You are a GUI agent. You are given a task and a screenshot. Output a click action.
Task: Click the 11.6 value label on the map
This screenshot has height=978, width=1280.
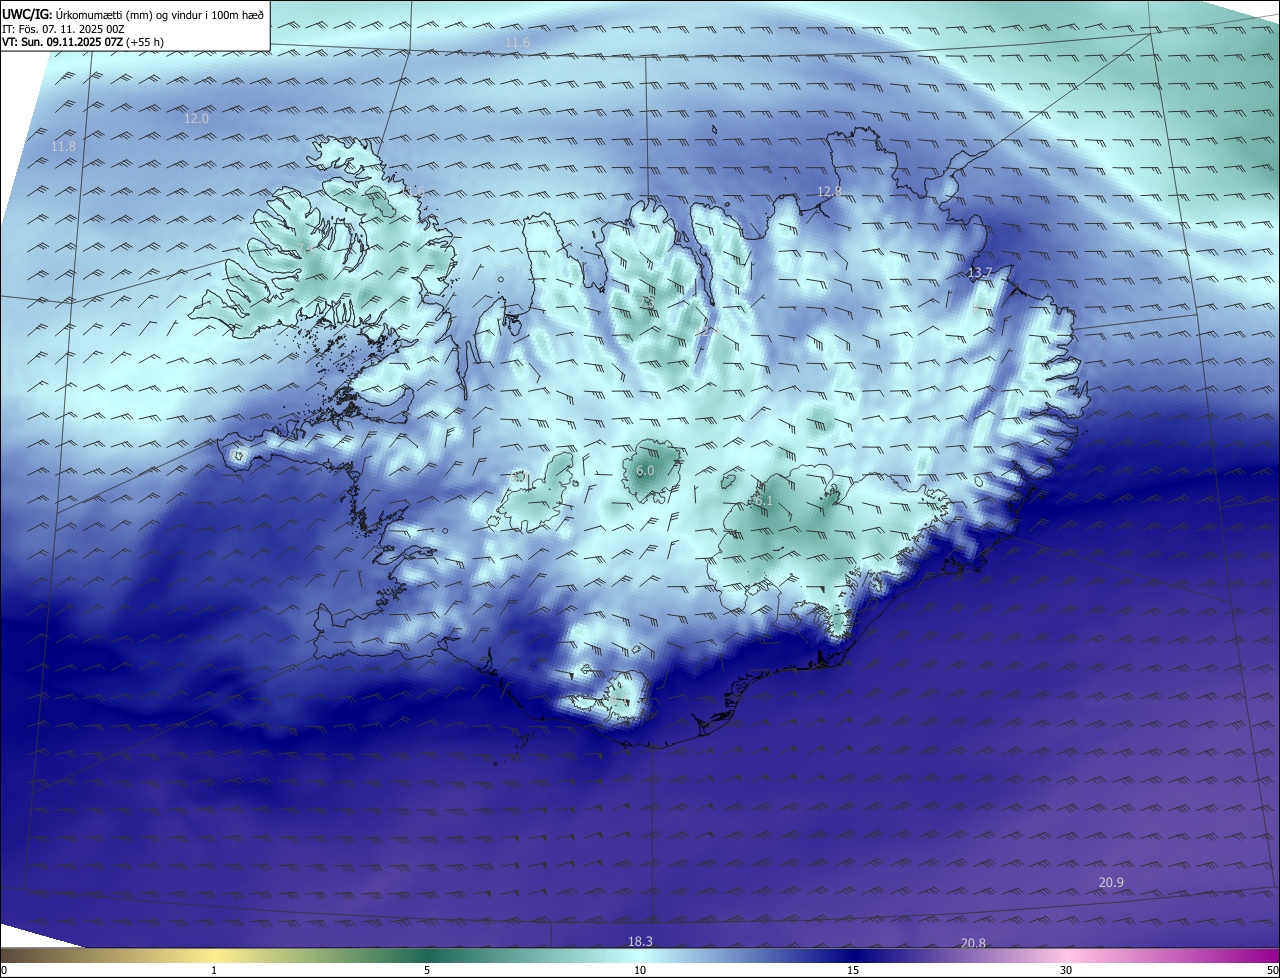tap(518, 43)
